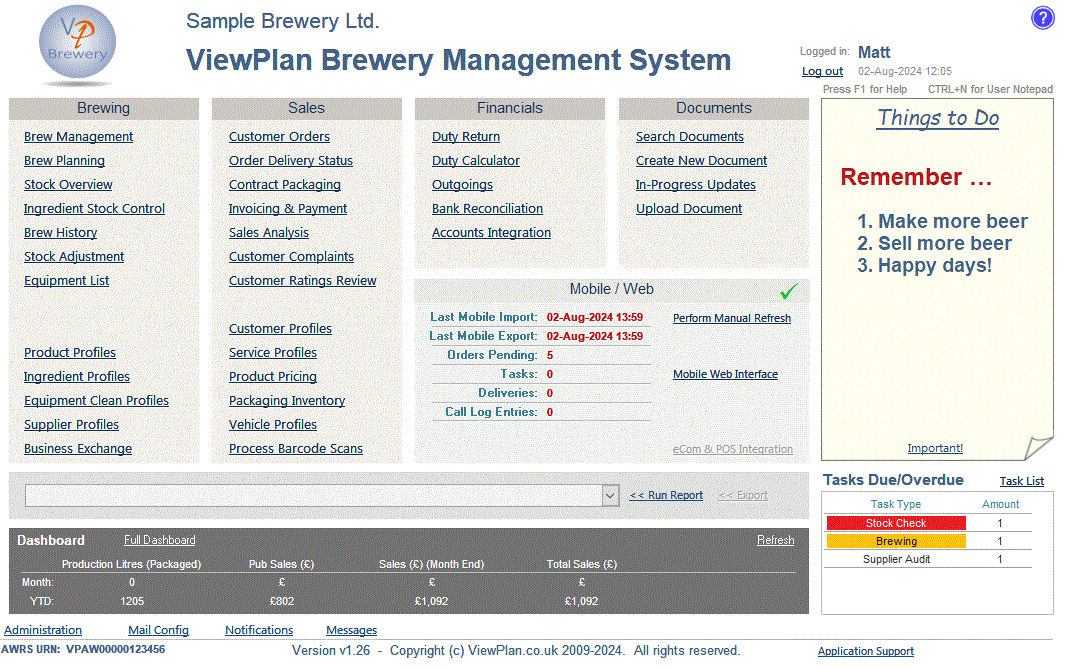Click the Log out link
Screen dimensions: 1068x669
(821, 71)
